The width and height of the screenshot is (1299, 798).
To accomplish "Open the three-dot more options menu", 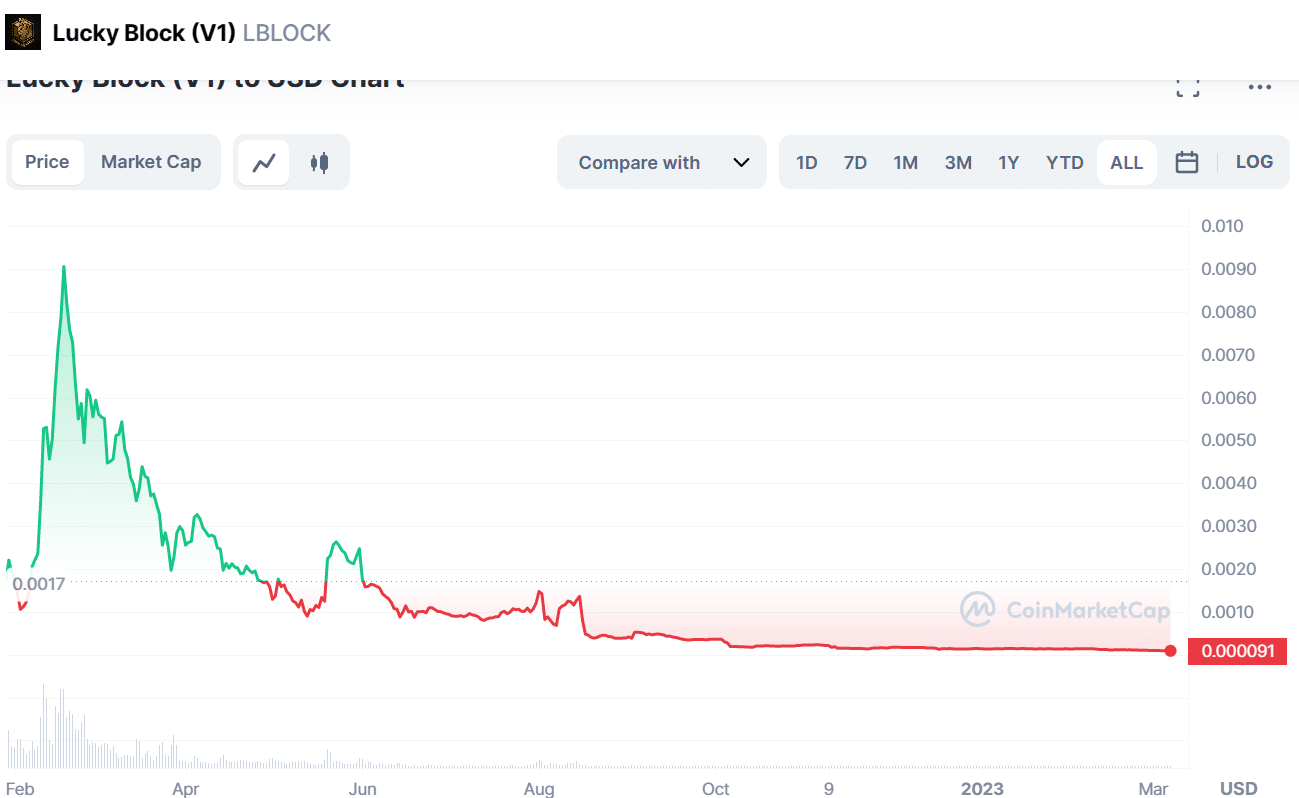I will (x=1260, y=87).
